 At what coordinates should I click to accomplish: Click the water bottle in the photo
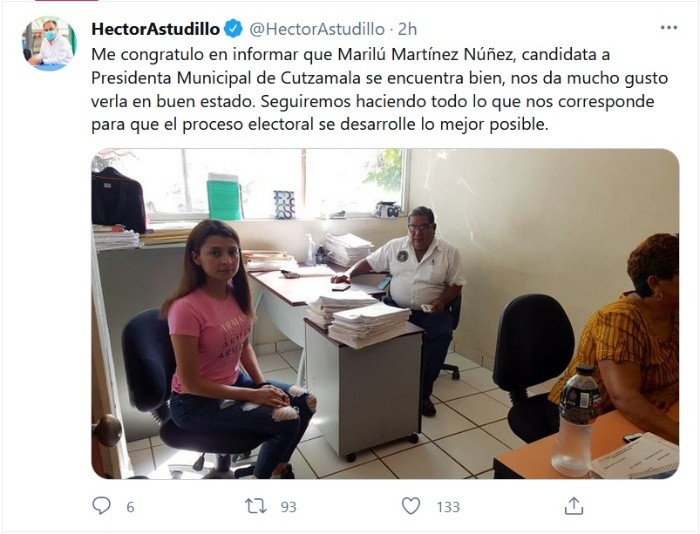(x=574, y=421)
